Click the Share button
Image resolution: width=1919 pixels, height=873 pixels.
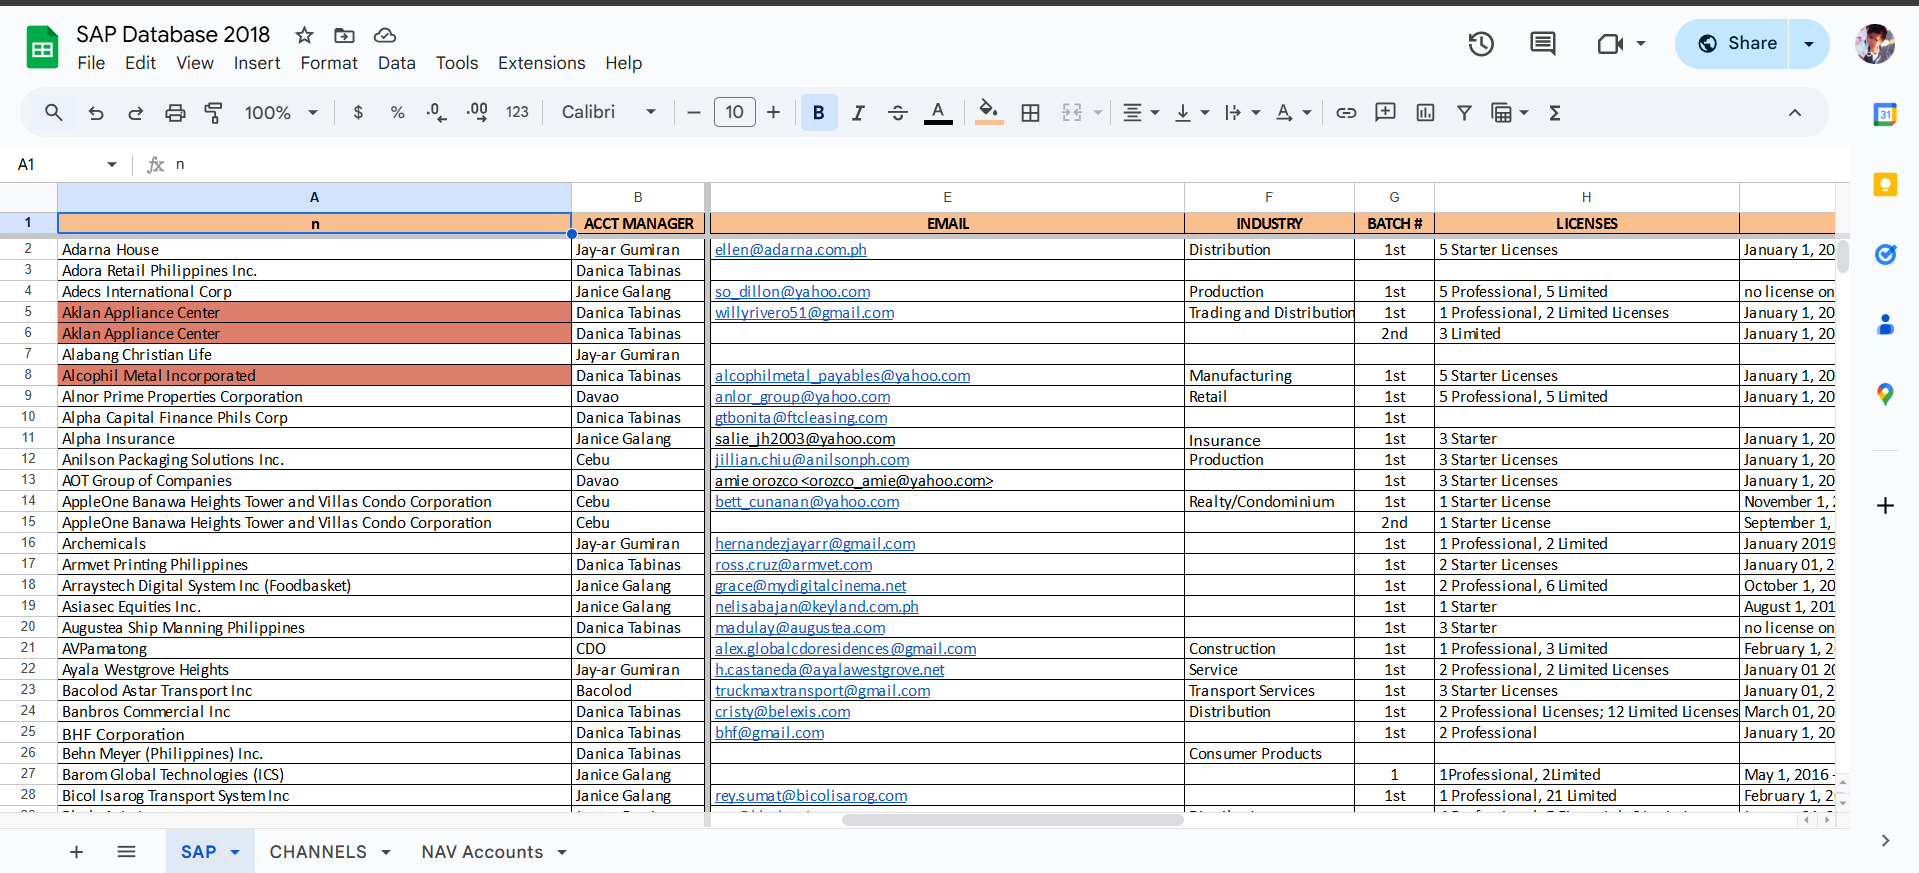(x=1738, y=44)
